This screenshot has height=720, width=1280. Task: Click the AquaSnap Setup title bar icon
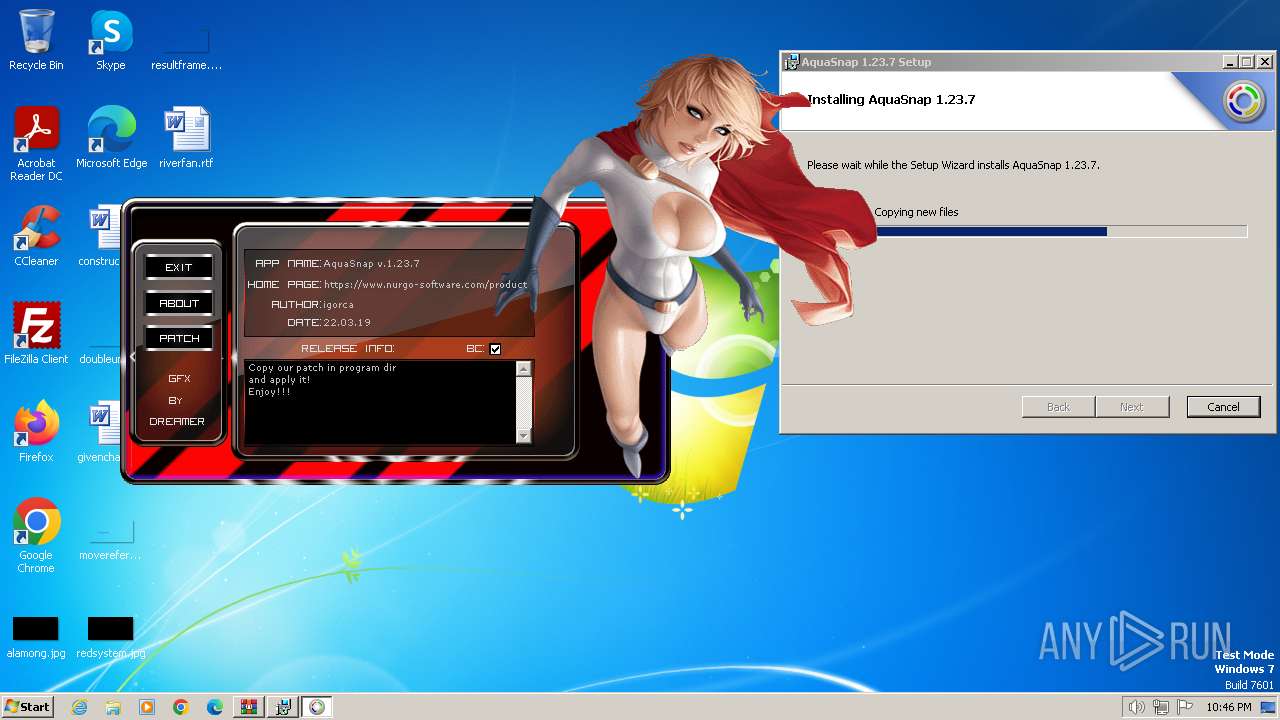coord(791,61)
